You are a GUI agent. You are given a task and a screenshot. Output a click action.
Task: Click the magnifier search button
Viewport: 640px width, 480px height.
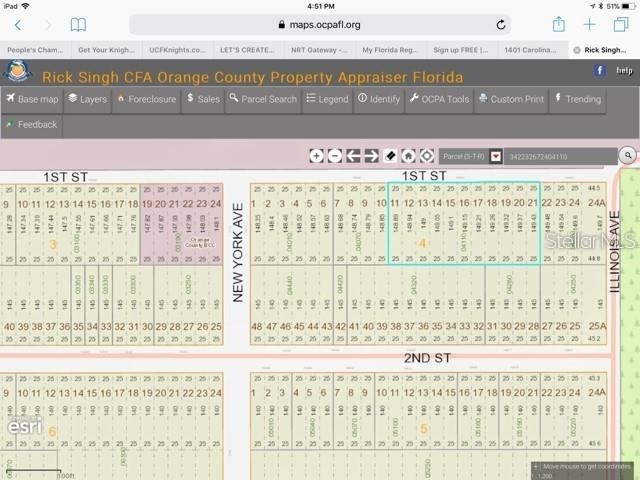click(627, 156)
